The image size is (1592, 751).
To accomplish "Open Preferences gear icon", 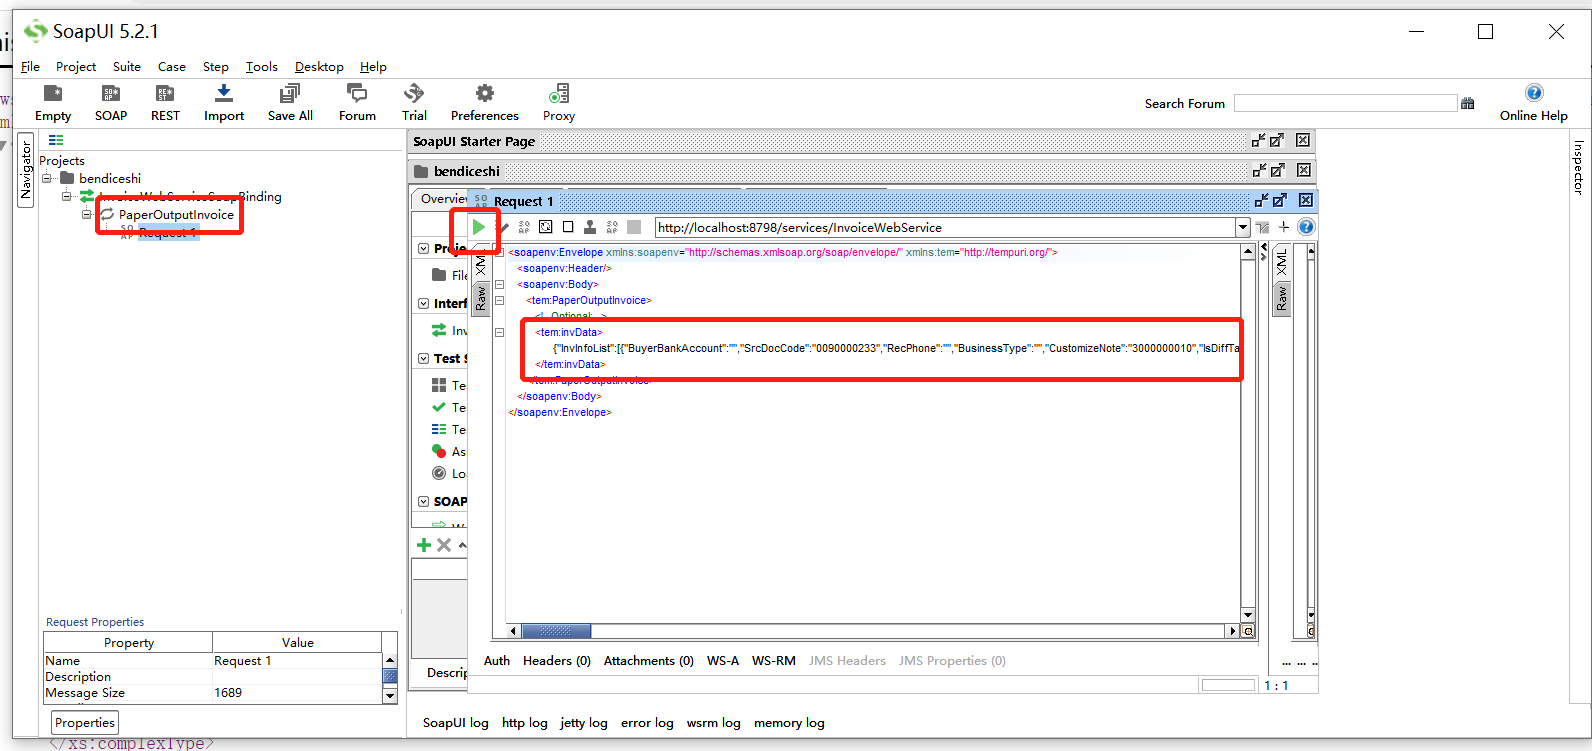I will pos(485,94).
